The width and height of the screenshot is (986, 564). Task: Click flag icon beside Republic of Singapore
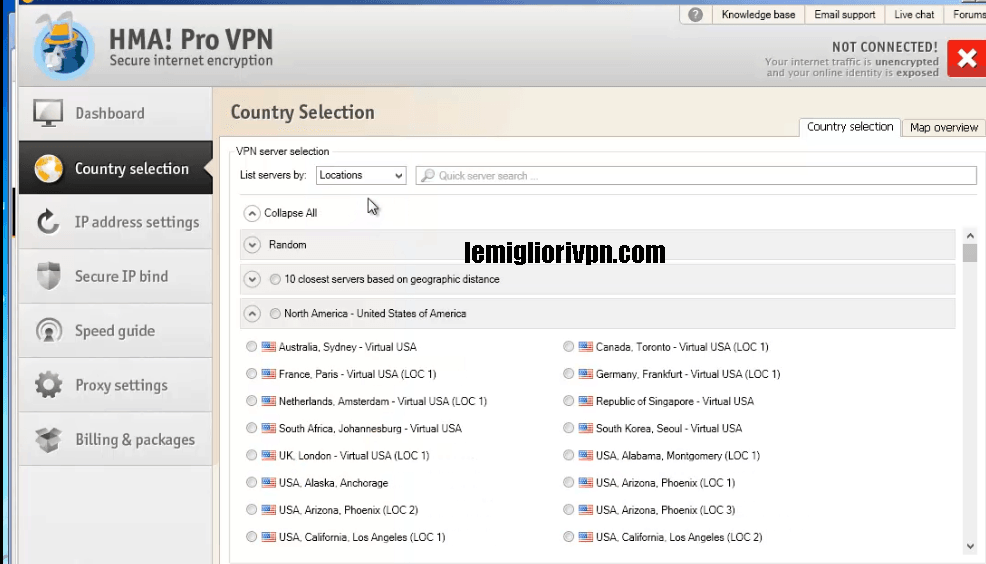tap(585, 401)
